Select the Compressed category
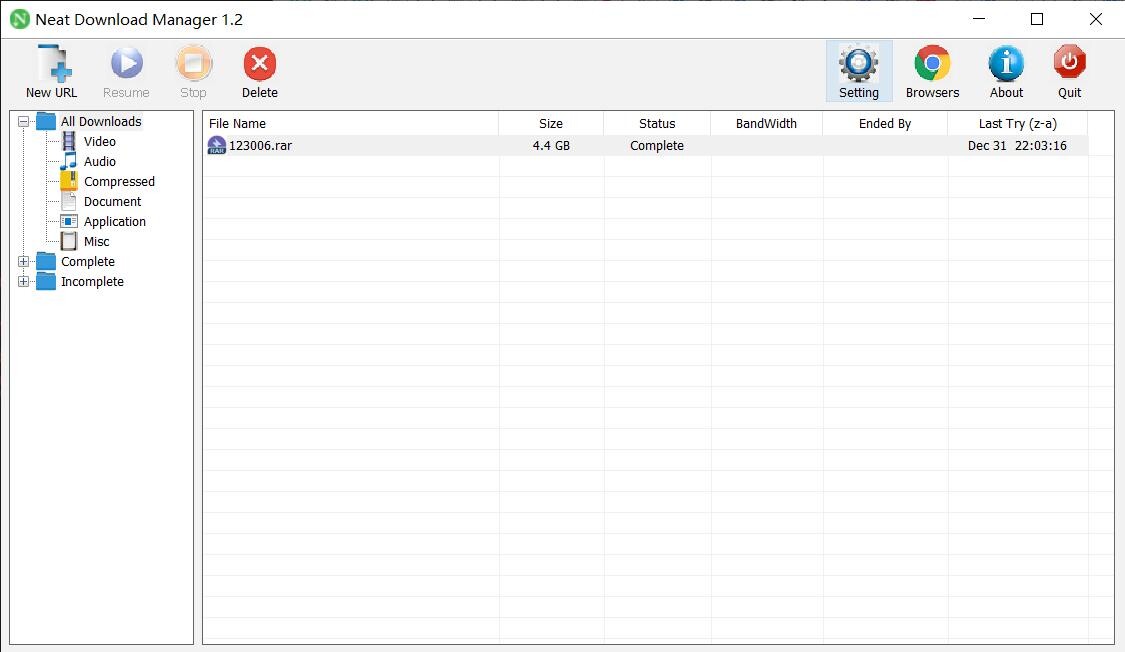The image size is (1125, 652). point(118,182)
